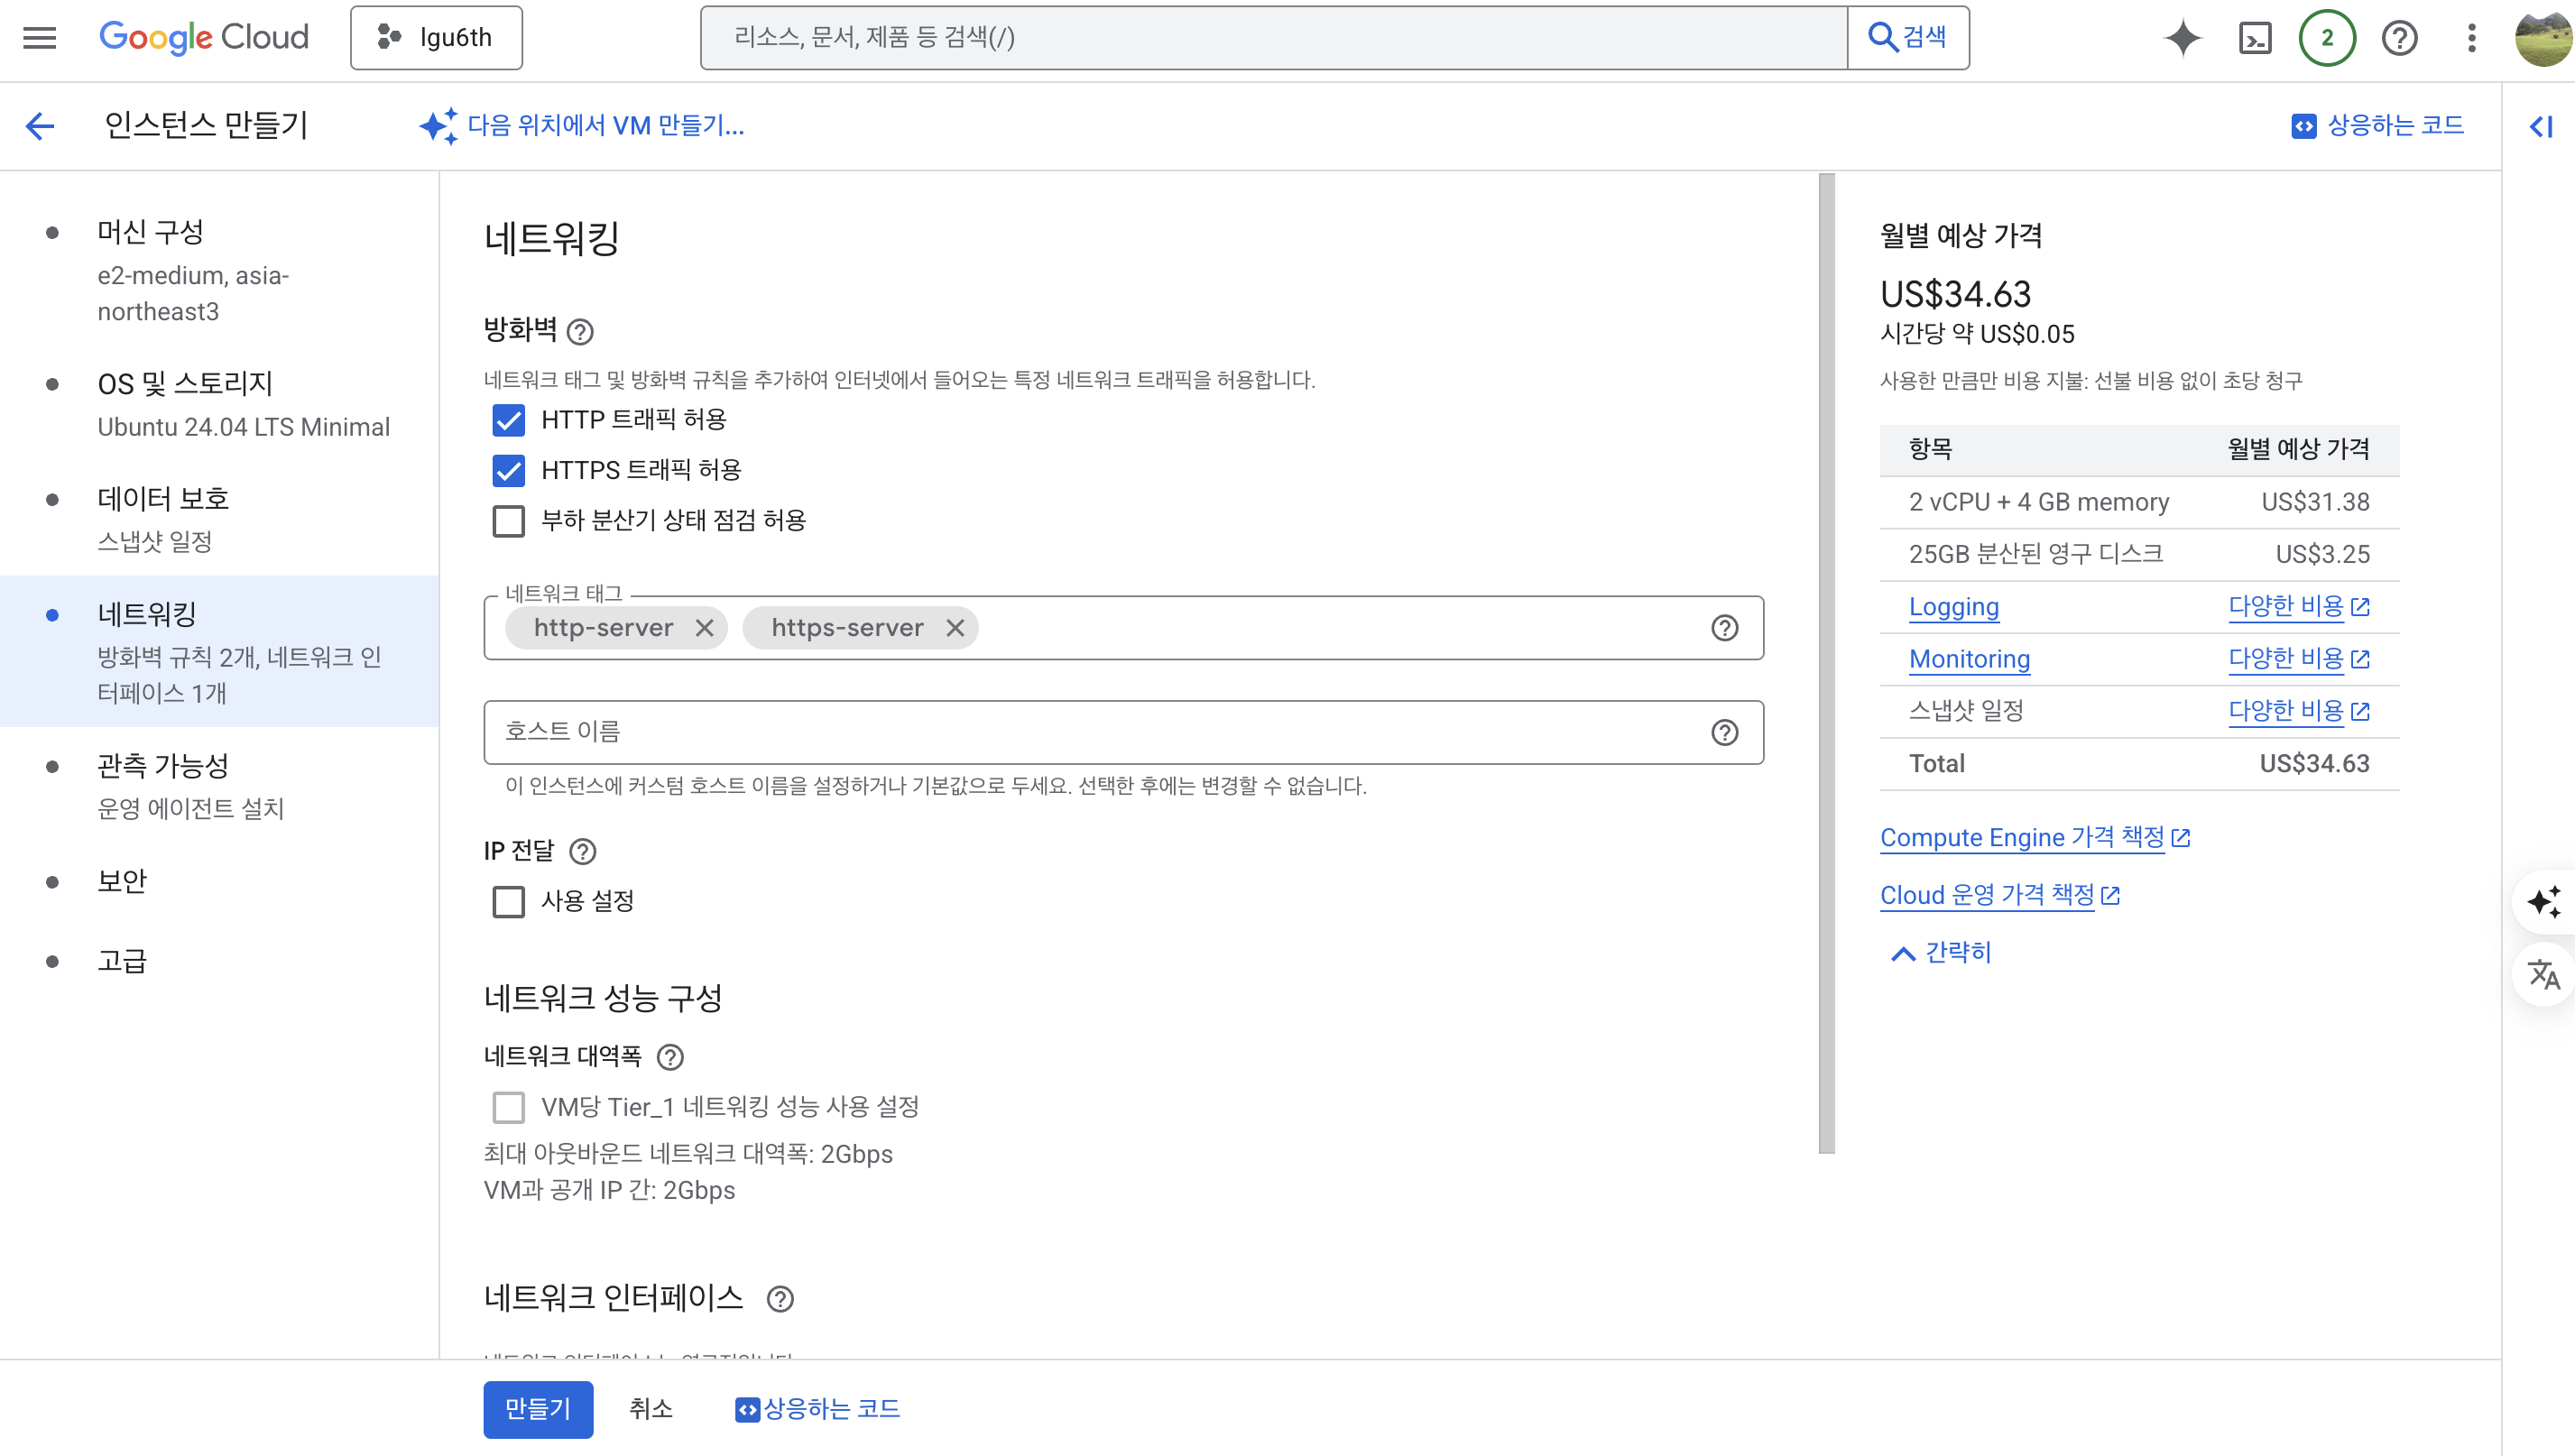
Task: Check 부하 분산기 상태 점검 허용
Action: click(x=508, y=521)
